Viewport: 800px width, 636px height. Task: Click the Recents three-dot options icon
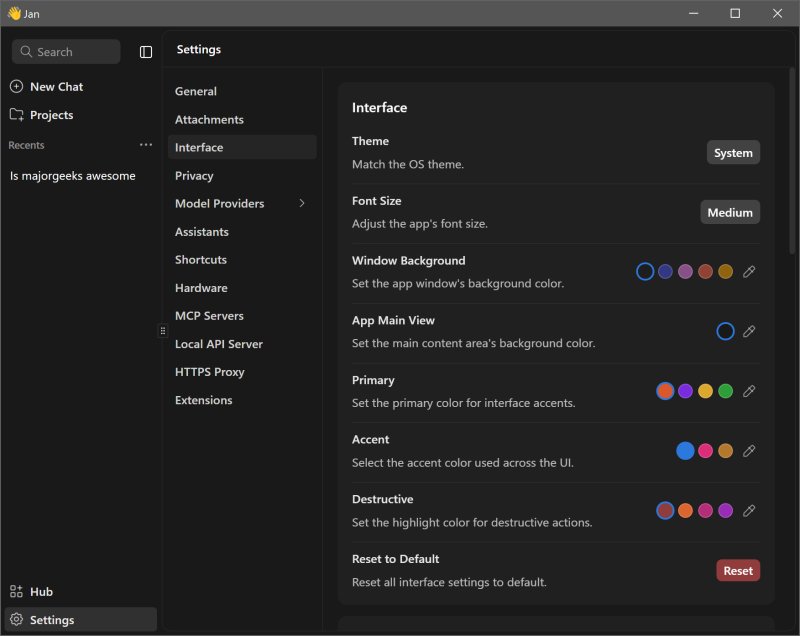click(x=146, y=145)
